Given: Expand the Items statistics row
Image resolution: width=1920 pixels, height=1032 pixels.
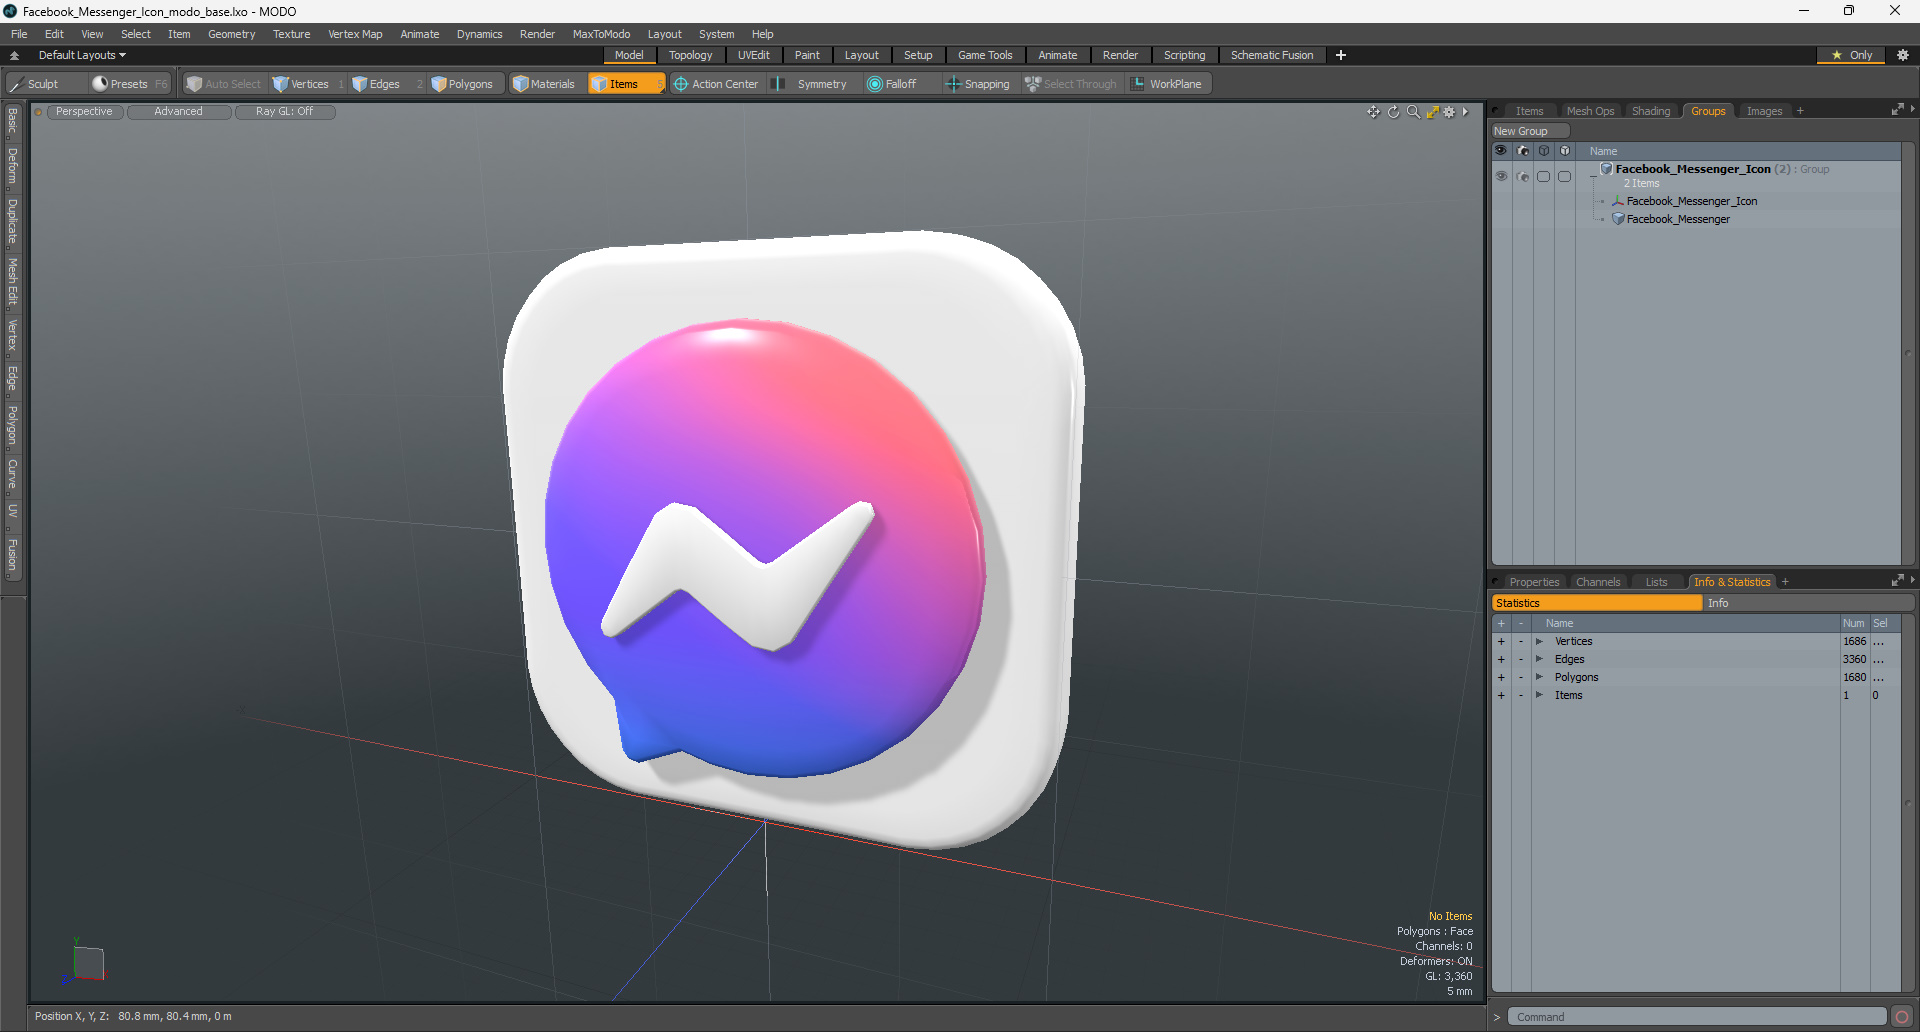Looking at the screenshot, I should tap(1539, 695).
